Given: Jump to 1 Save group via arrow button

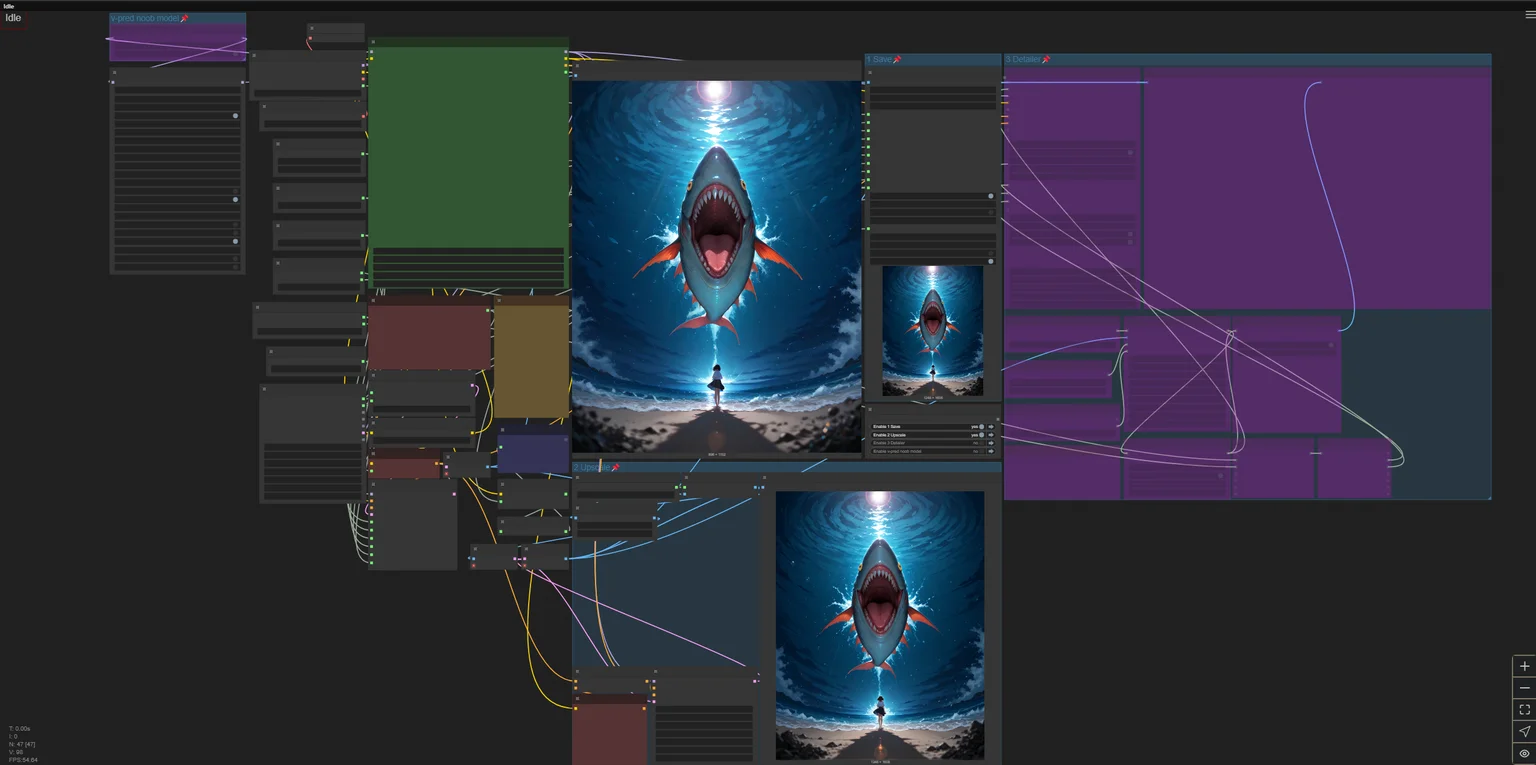Looking at the screenshot, I should tap(991, 427).
